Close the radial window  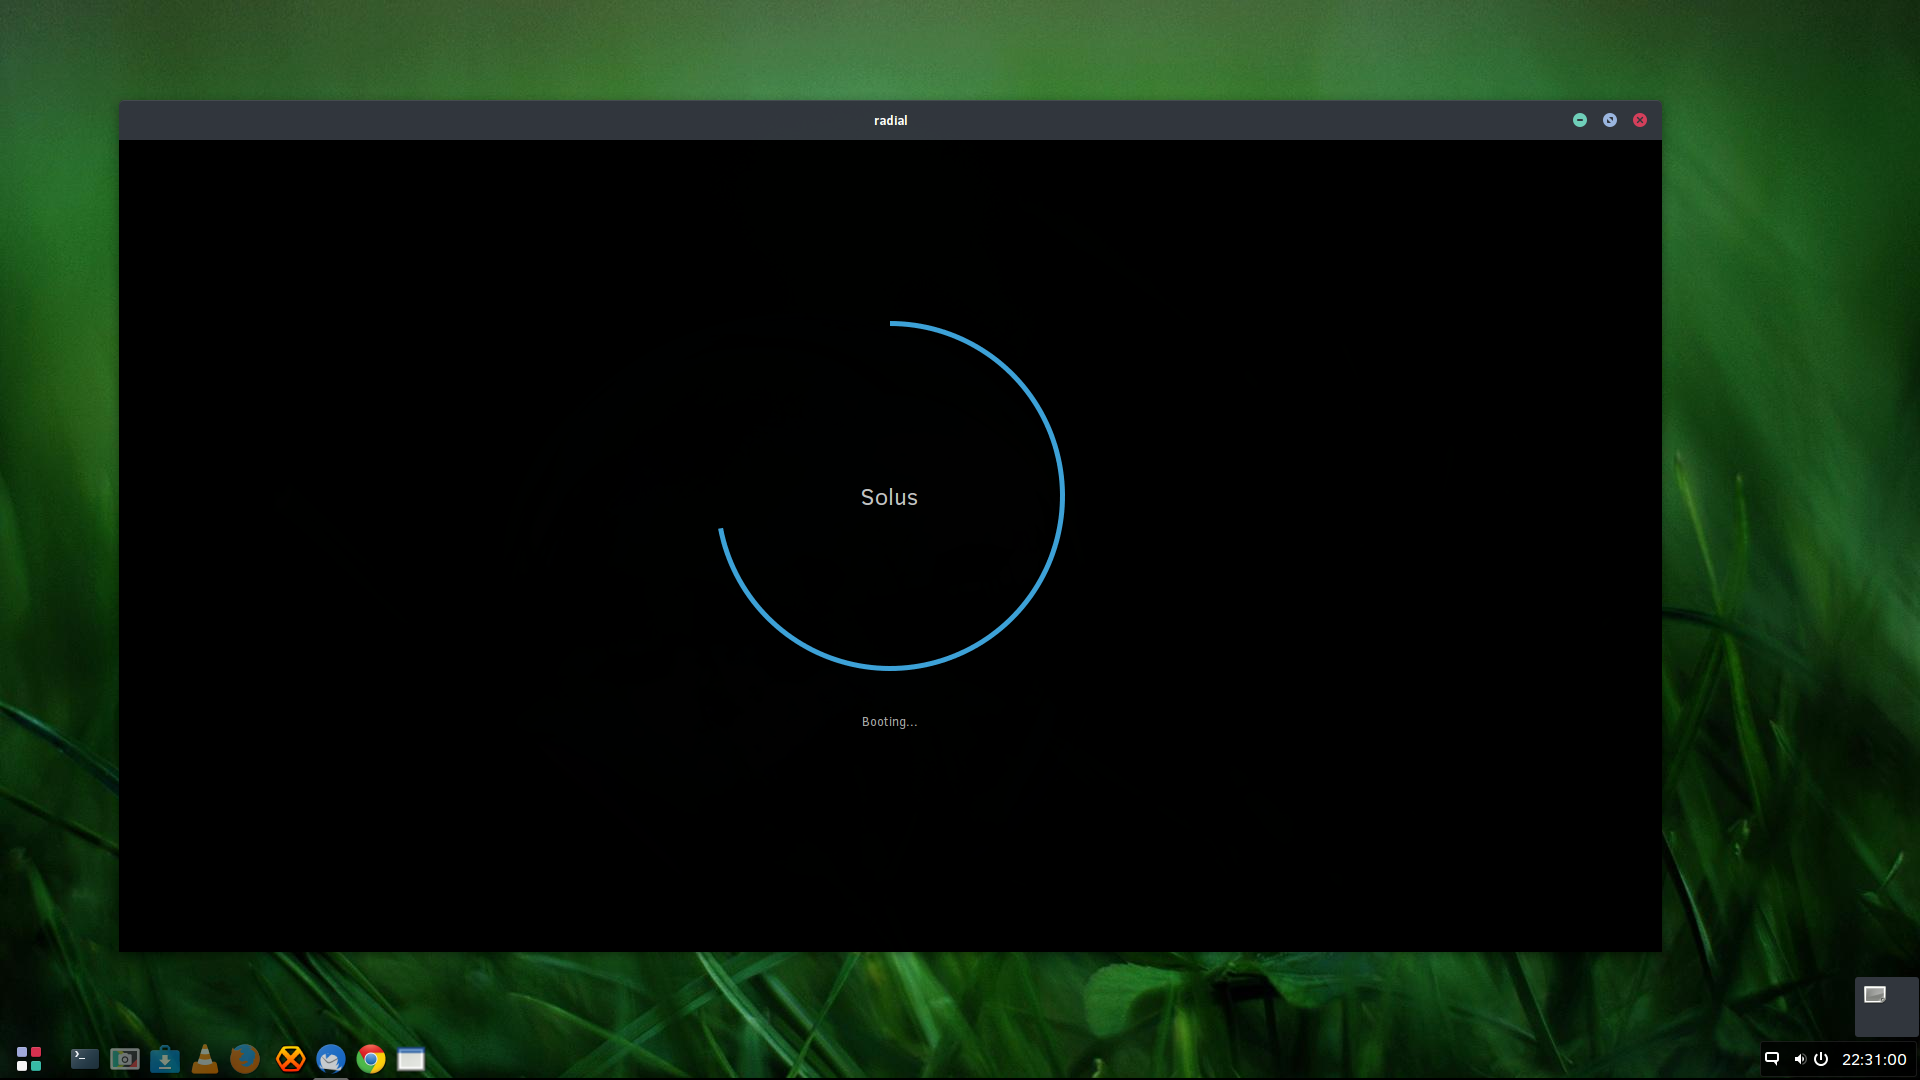[x=1640, y=120]
